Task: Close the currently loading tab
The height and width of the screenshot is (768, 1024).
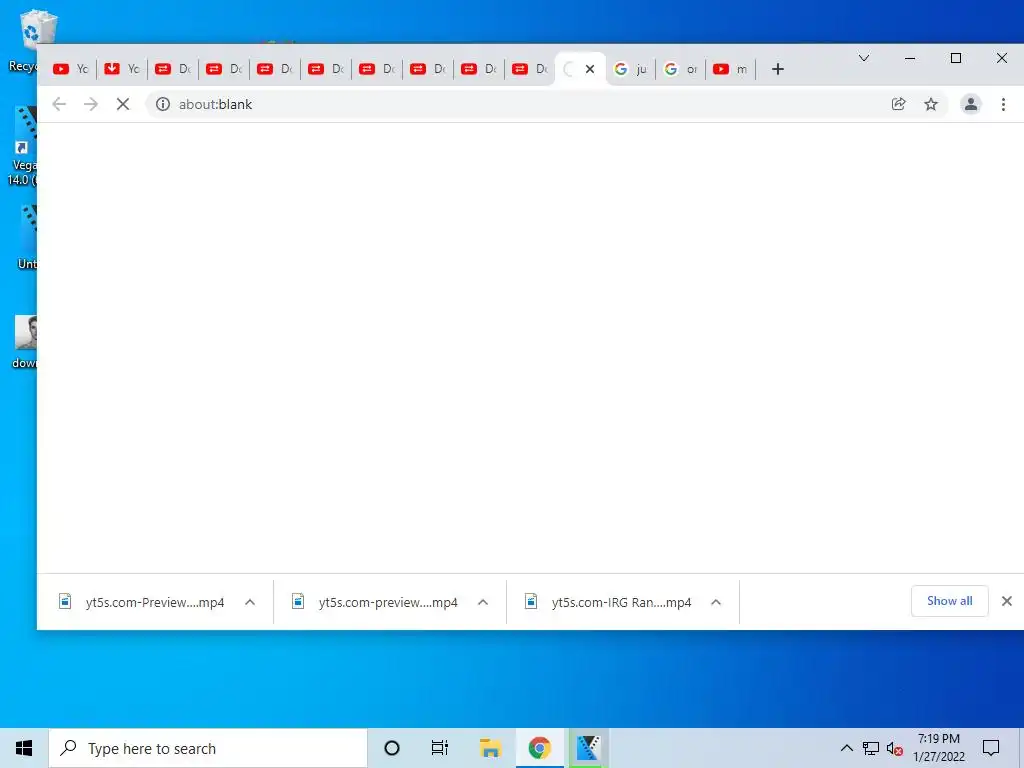Action: 590,69
